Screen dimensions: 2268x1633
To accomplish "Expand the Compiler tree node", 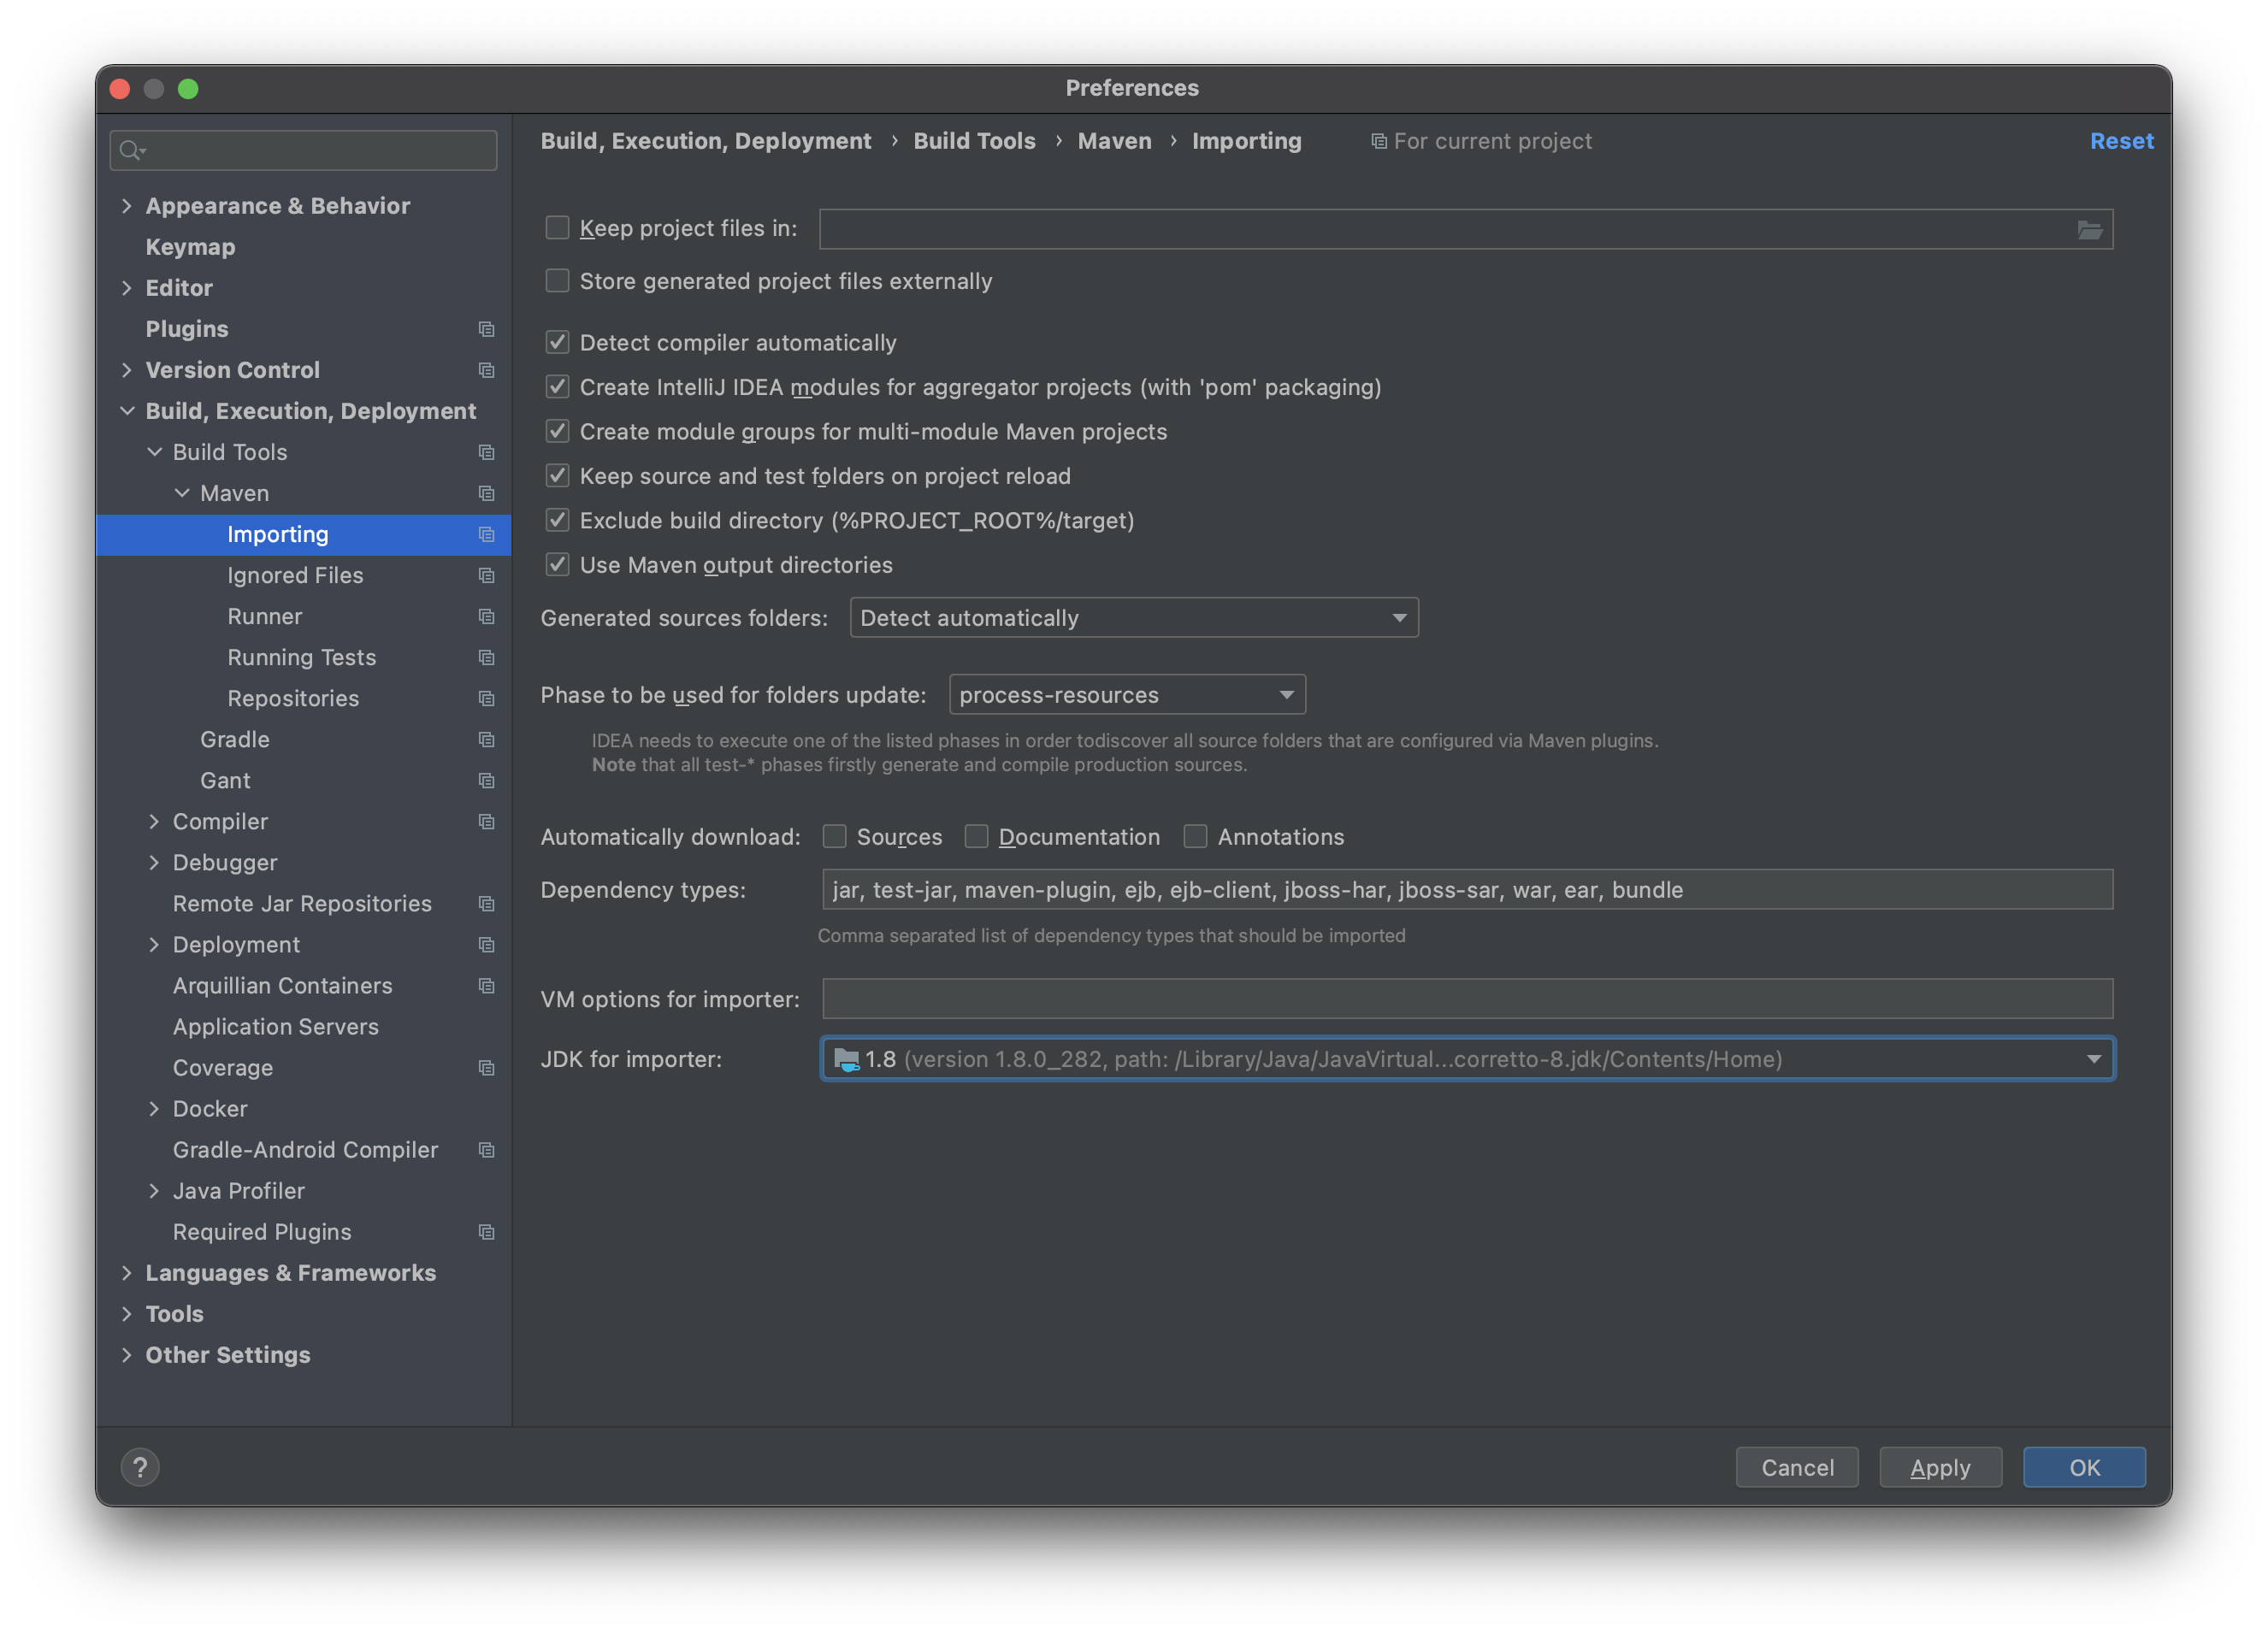I will coord(154,821).
